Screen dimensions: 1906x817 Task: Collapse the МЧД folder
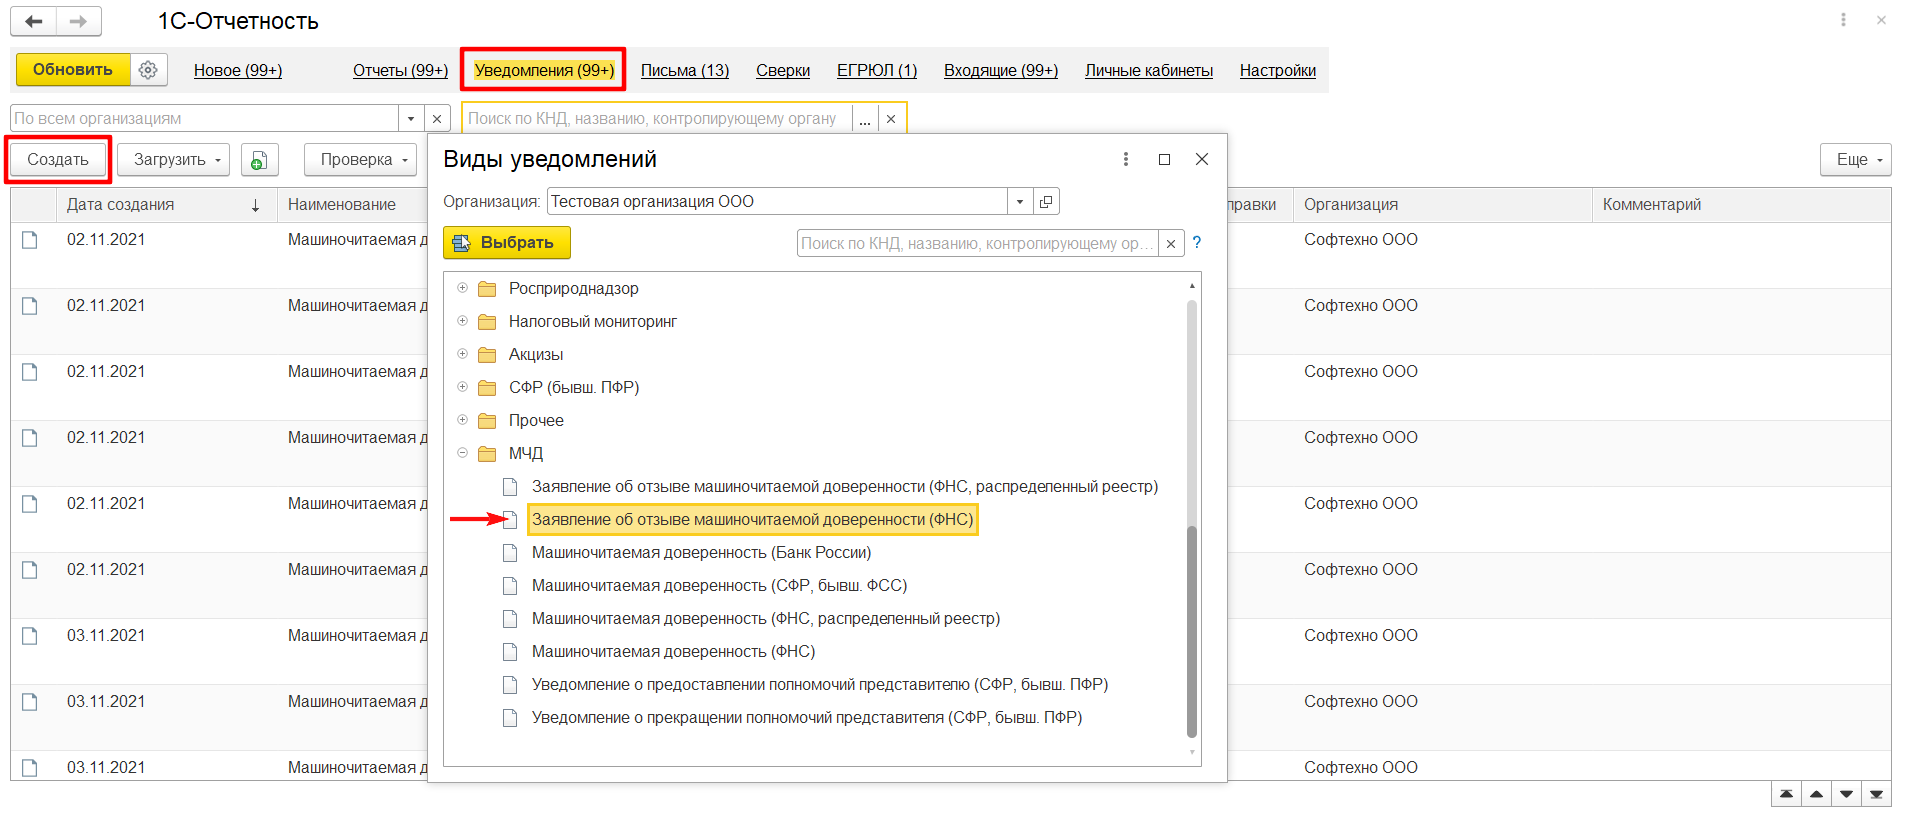click(x=462, y=453)
